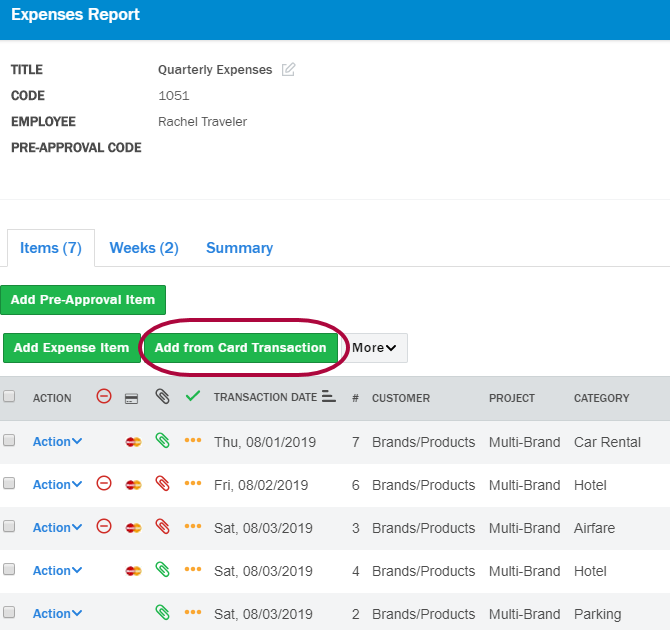670x630 pixels.
Task: Click the Add Expense Item button
Action: [72, 348]
